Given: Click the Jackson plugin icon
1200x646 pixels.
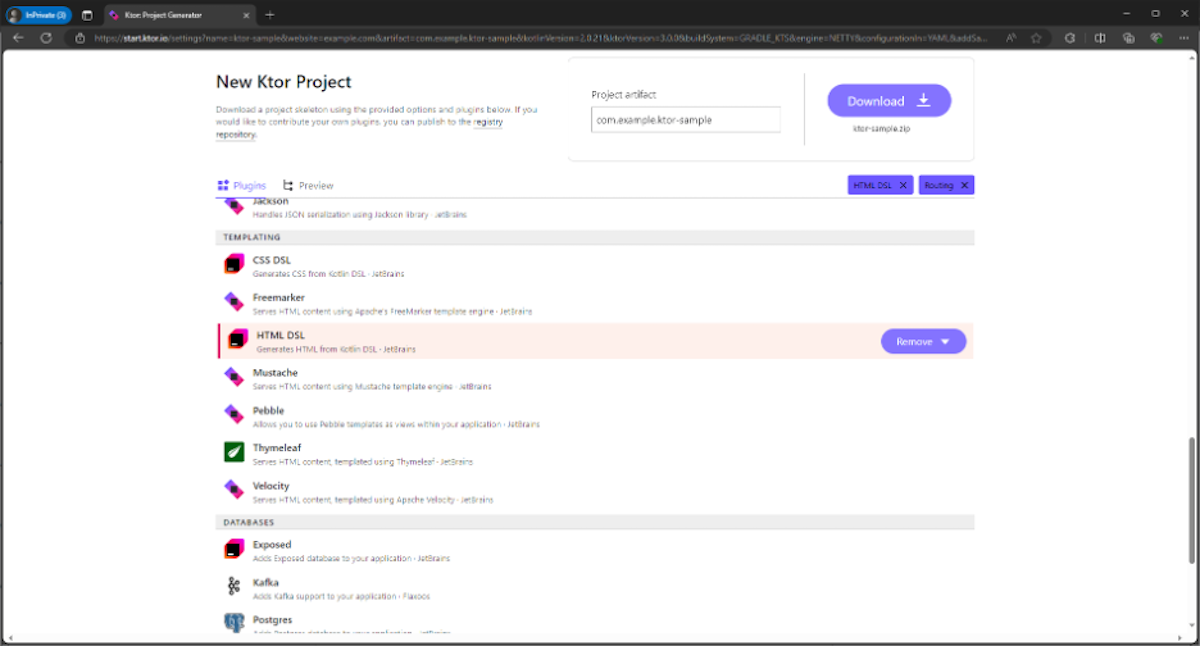Looking at the screenshot, I should (234, 206).
